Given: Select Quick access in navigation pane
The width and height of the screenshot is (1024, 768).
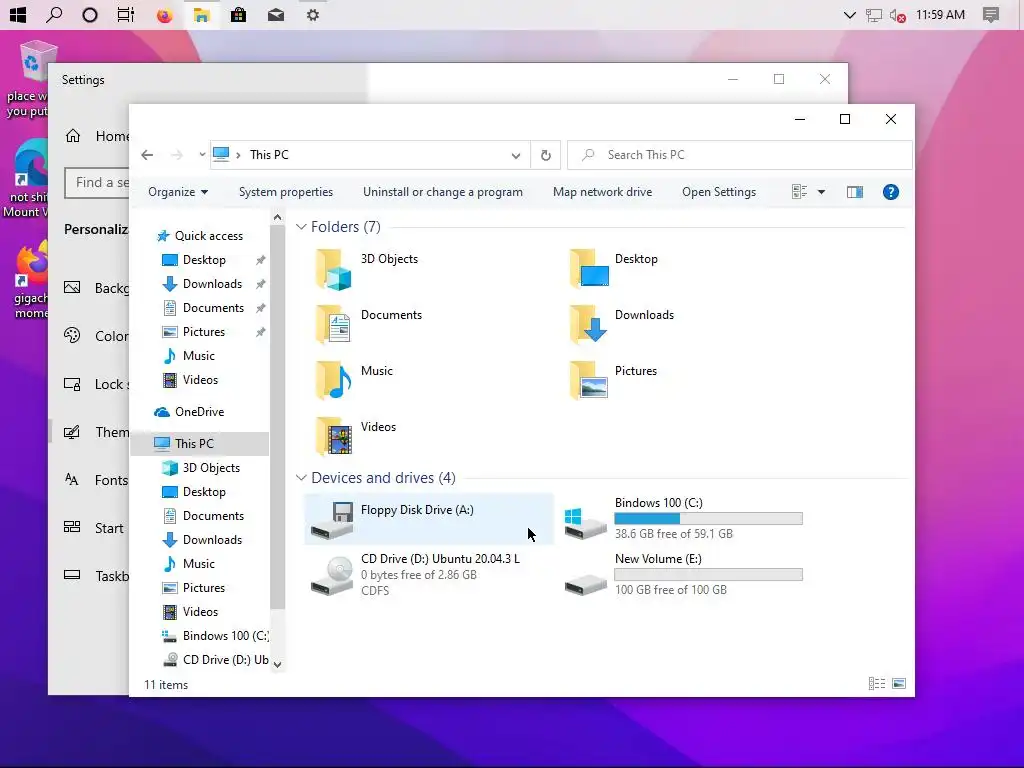Looking at the screenshot, I should (200, 236).
